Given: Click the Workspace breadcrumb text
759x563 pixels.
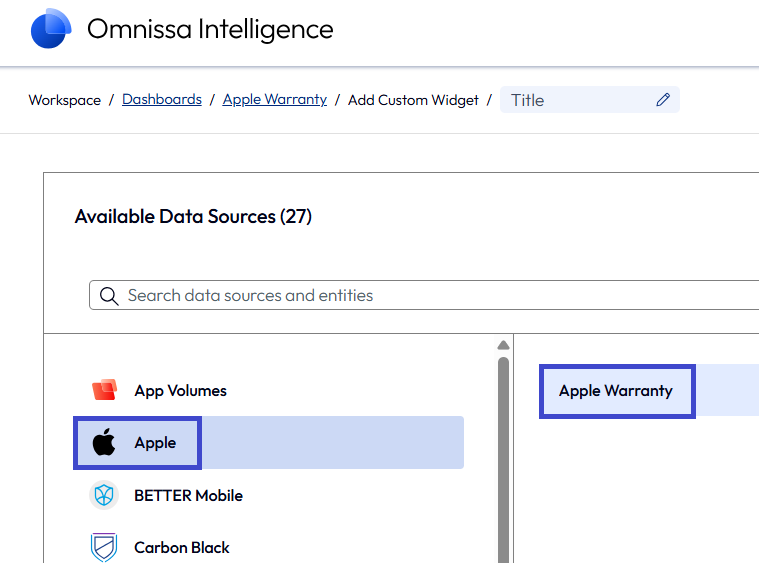Looking at the screenshot, I should 65,100.
